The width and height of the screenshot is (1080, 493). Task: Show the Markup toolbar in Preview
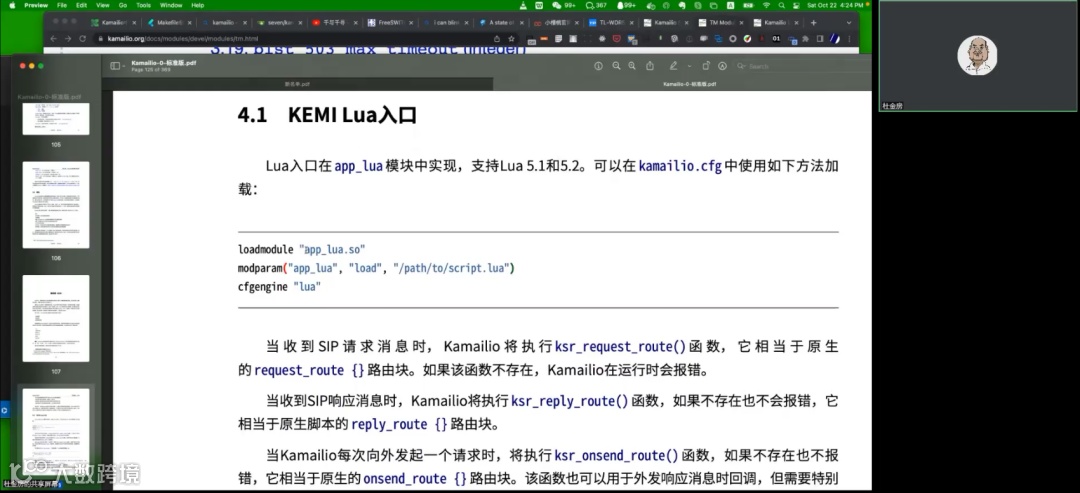(722, 66)
